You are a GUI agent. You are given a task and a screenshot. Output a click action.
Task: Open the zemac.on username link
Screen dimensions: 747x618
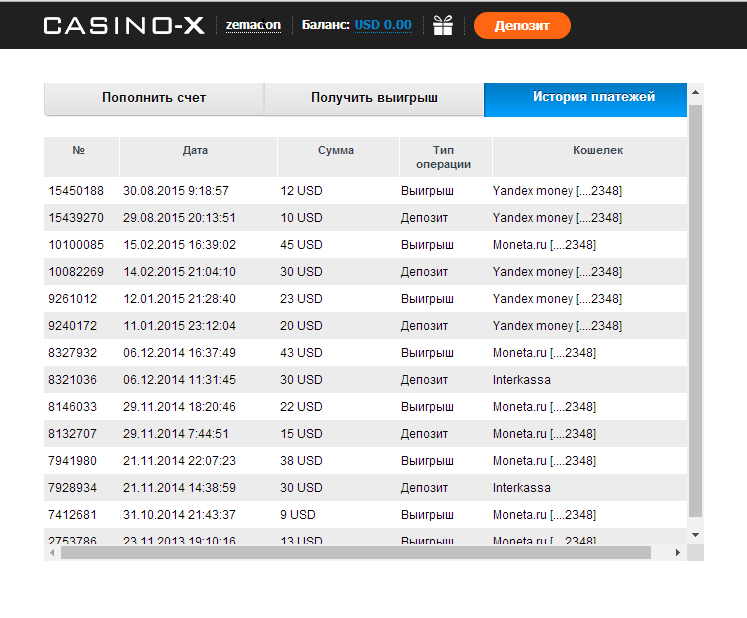click(253, 25)
